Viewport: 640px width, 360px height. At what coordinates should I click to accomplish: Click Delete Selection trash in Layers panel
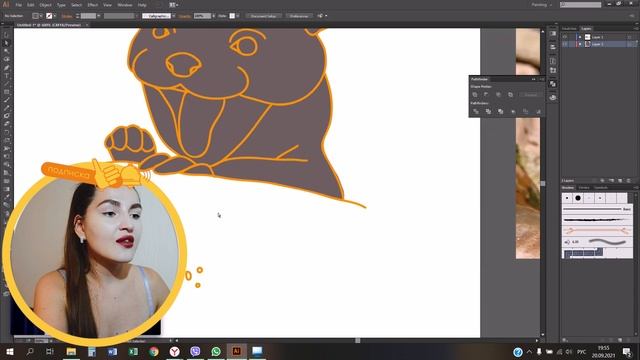629,180
